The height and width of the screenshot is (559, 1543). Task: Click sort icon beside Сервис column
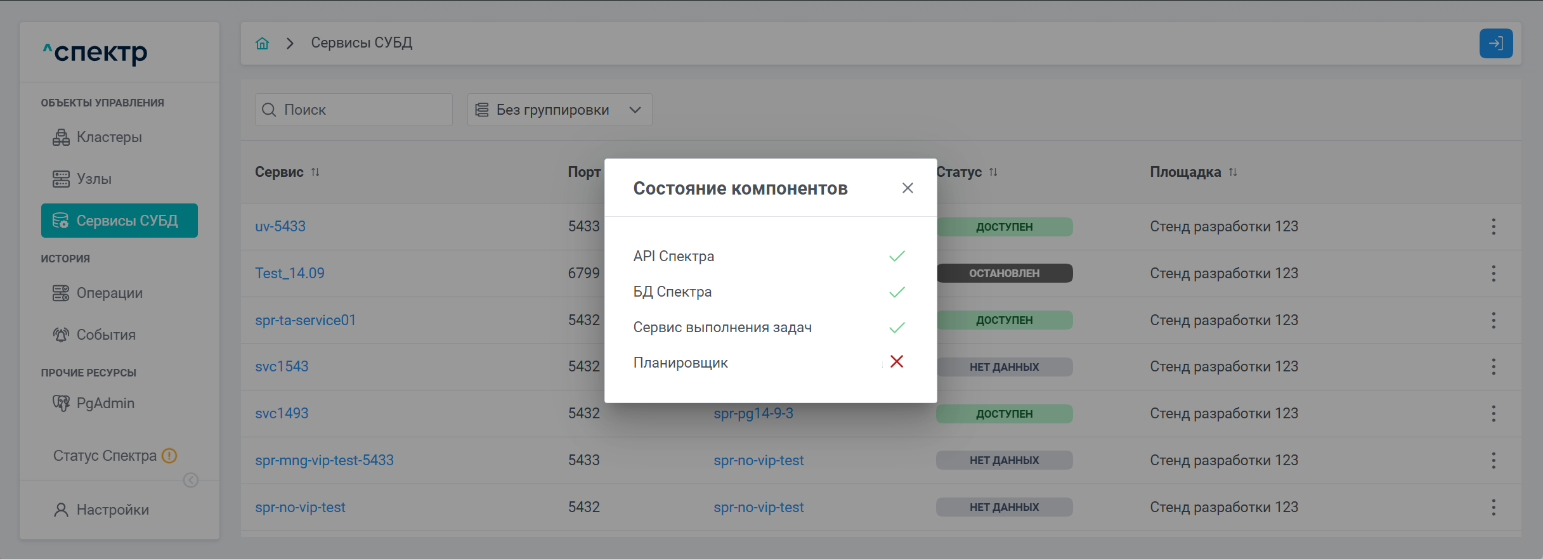[x=316, y=173]
